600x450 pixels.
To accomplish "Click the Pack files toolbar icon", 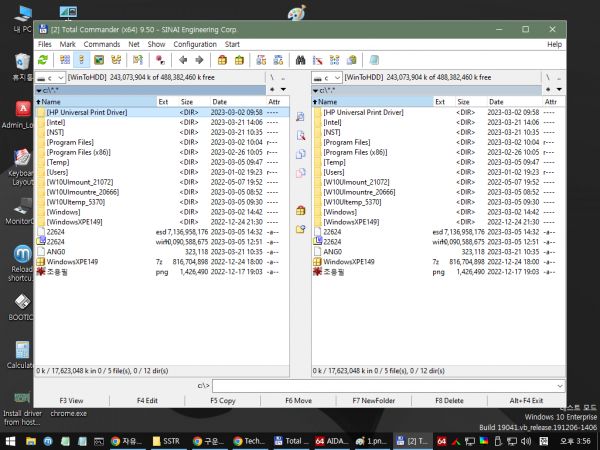I will [x=222, y=60].
